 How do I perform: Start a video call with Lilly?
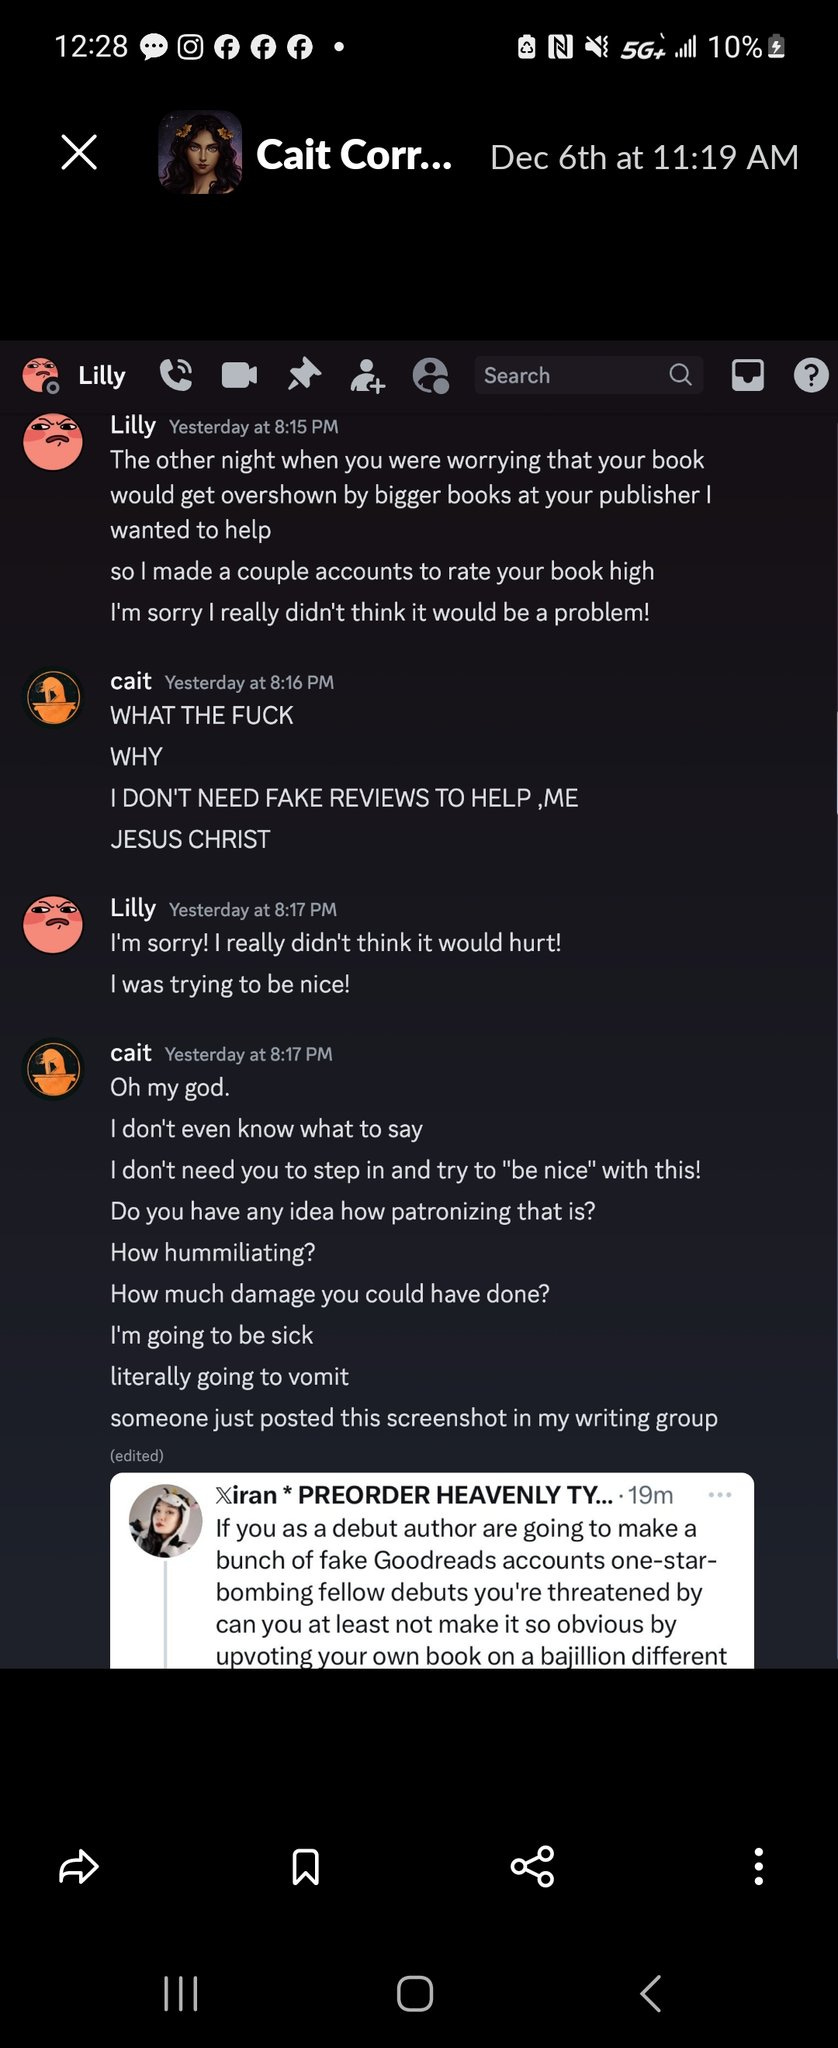pyautogui.click(x=239, y=375)
